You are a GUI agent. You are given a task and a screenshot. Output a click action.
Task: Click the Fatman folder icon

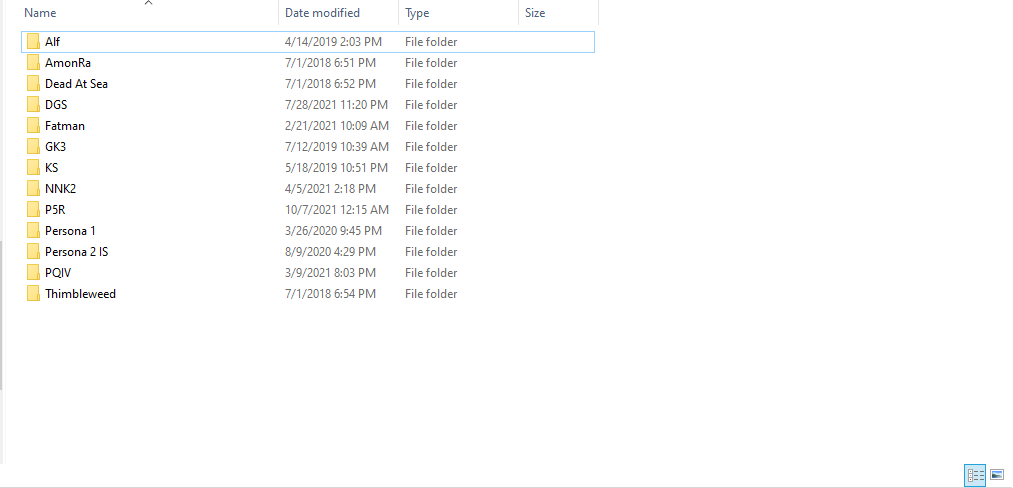coord(34,126)
